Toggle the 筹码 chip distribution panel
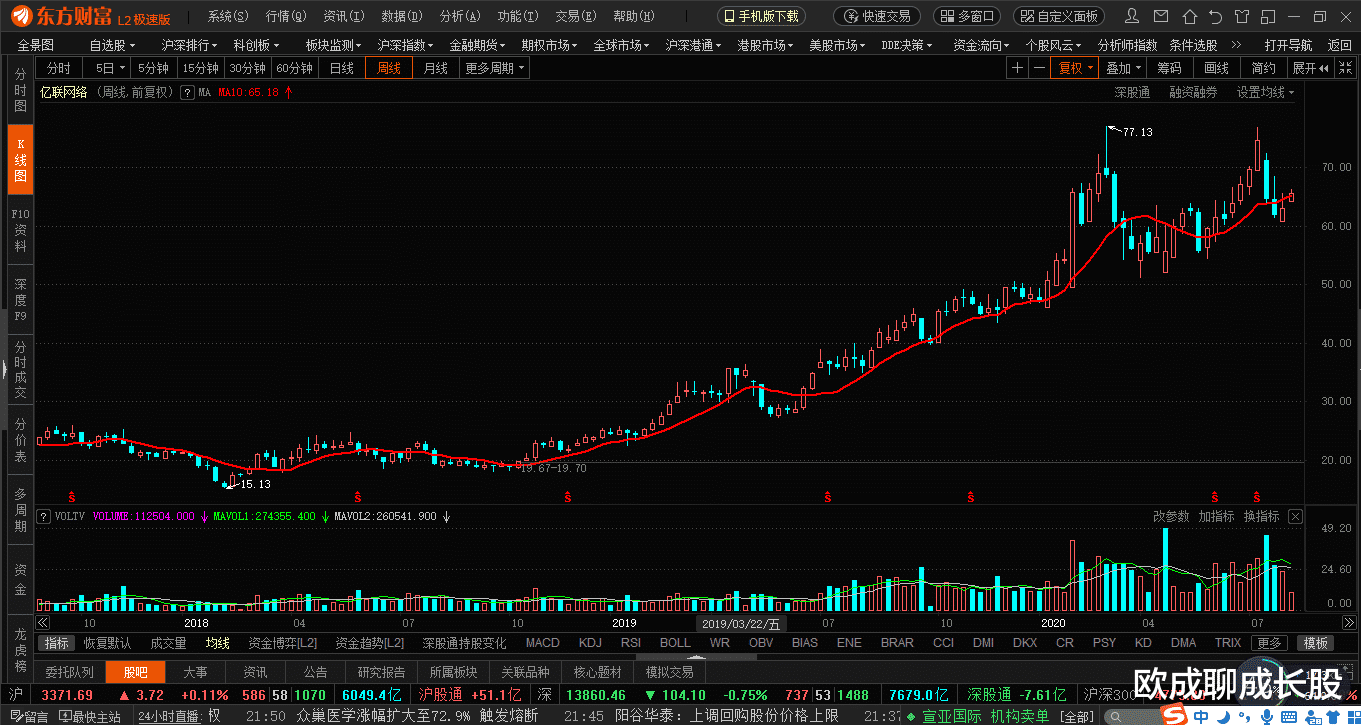This screenshot has height=725, width=1361. point(1169,68)
